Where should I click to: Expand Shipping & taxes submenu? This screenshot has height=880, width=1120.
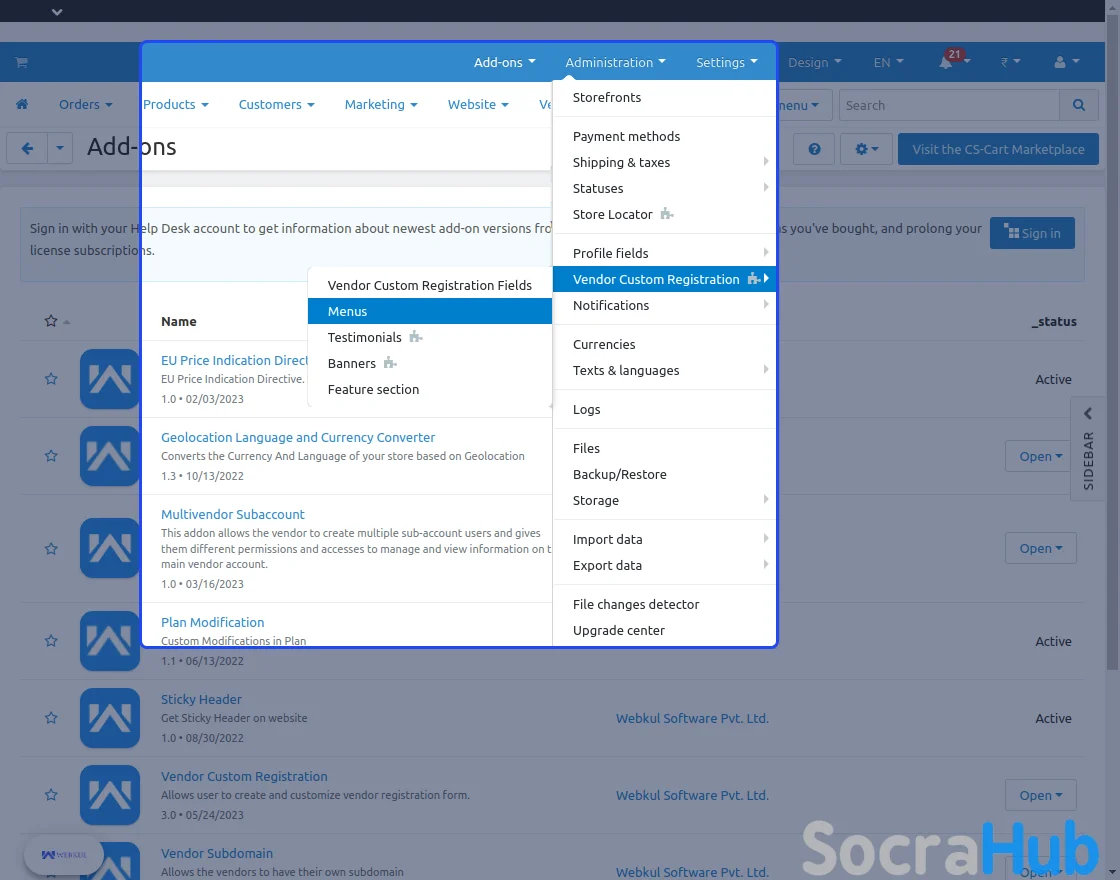(664, 162)
